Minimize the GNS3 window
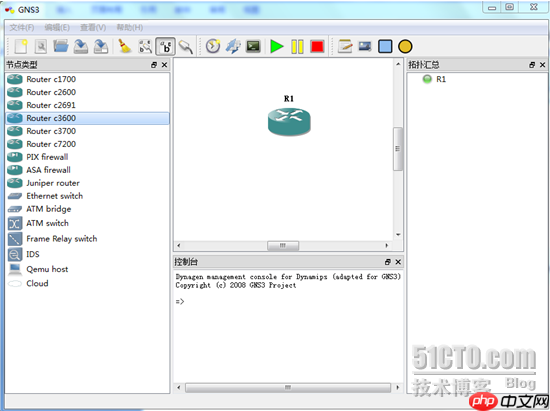Viewport: 550px width, 411px height. click(492, 7)
